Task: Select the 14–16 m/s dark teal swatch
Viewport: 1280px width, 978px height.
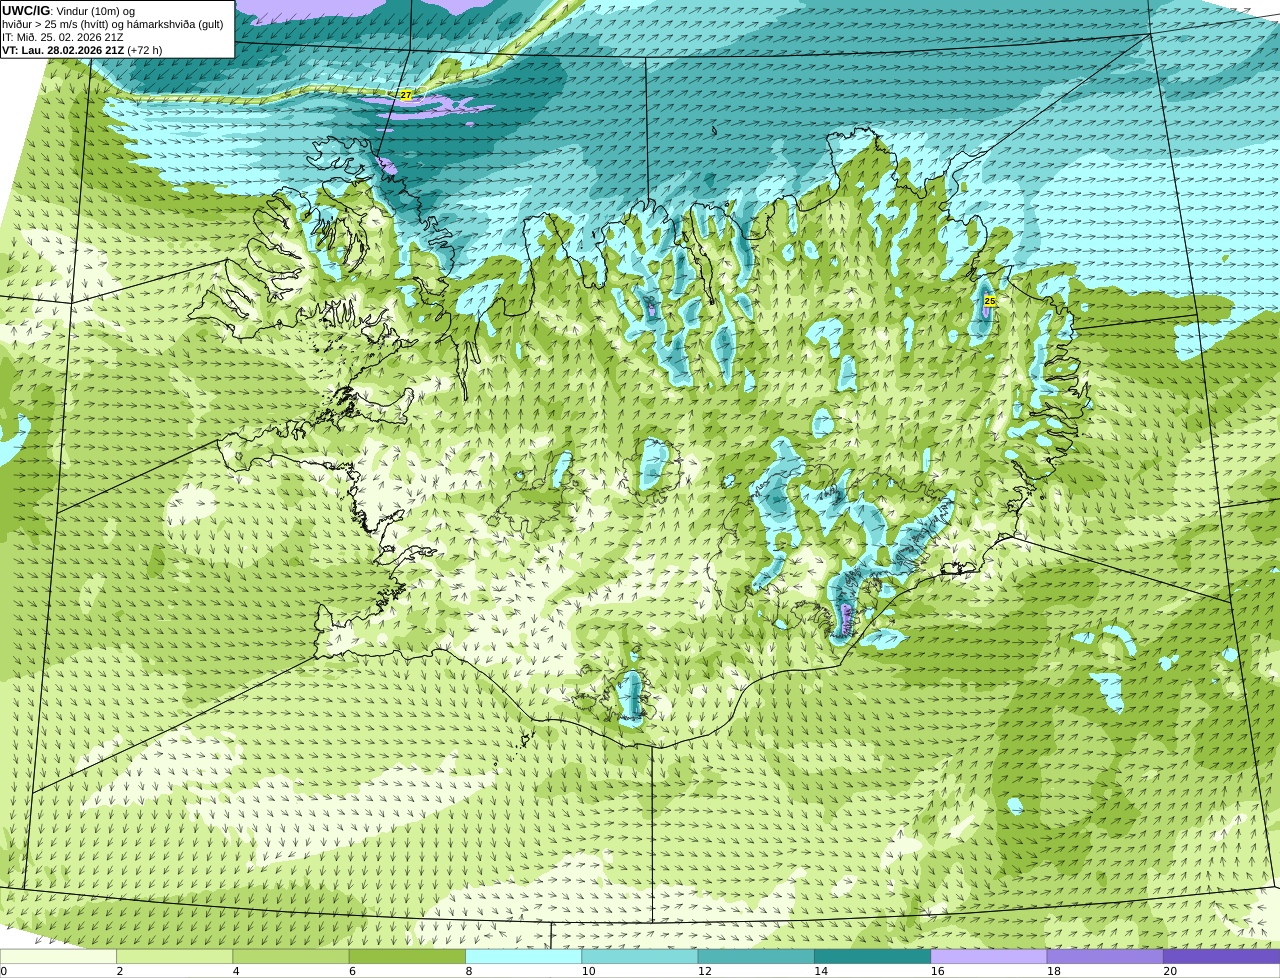Action: coord(872,956)
